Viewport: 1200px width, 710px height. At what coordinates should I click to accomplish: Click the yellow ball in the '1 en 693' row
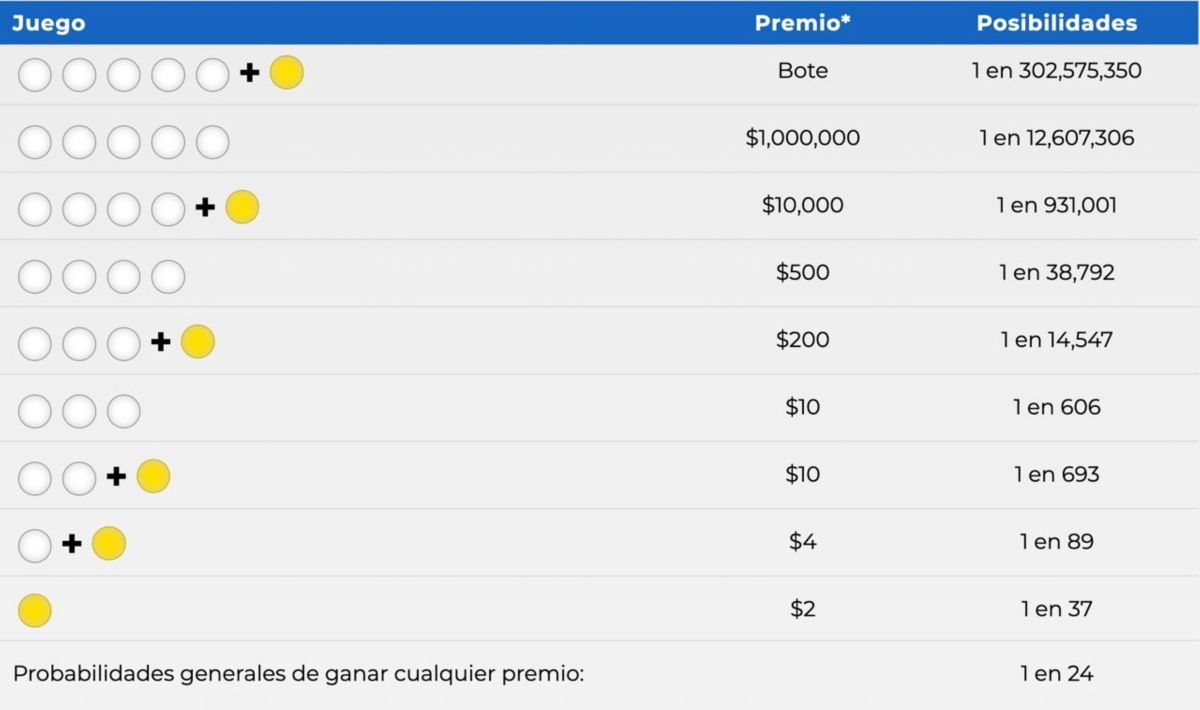coord(153,477)
